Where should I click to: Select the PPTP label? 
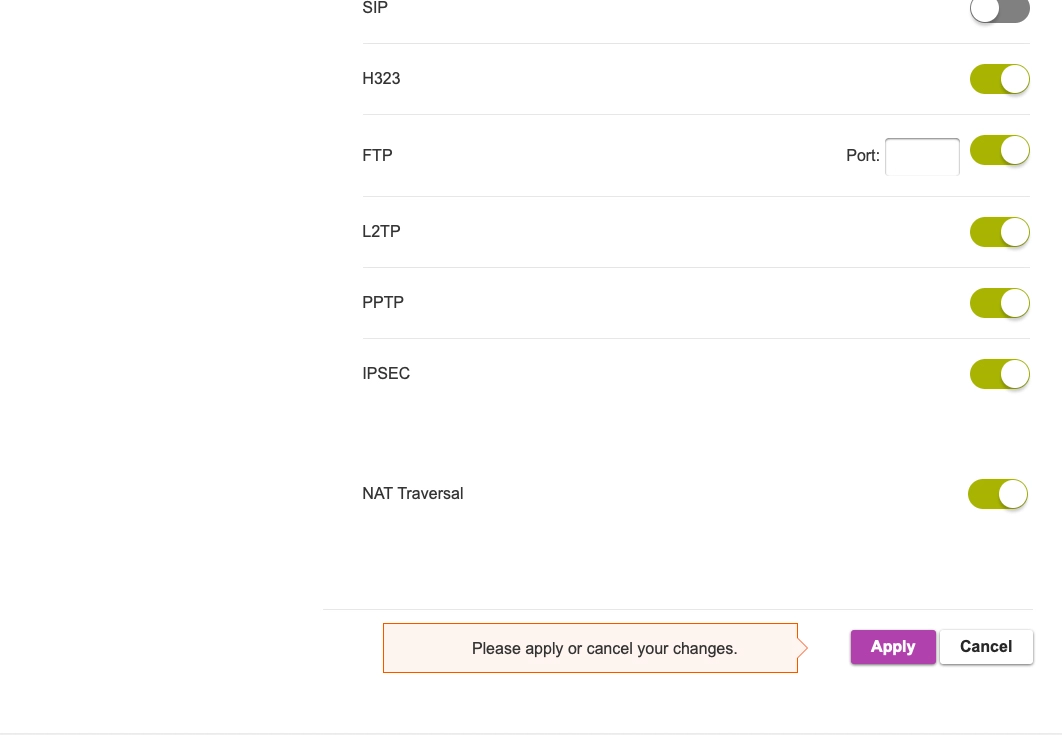[x=383, y=302]
